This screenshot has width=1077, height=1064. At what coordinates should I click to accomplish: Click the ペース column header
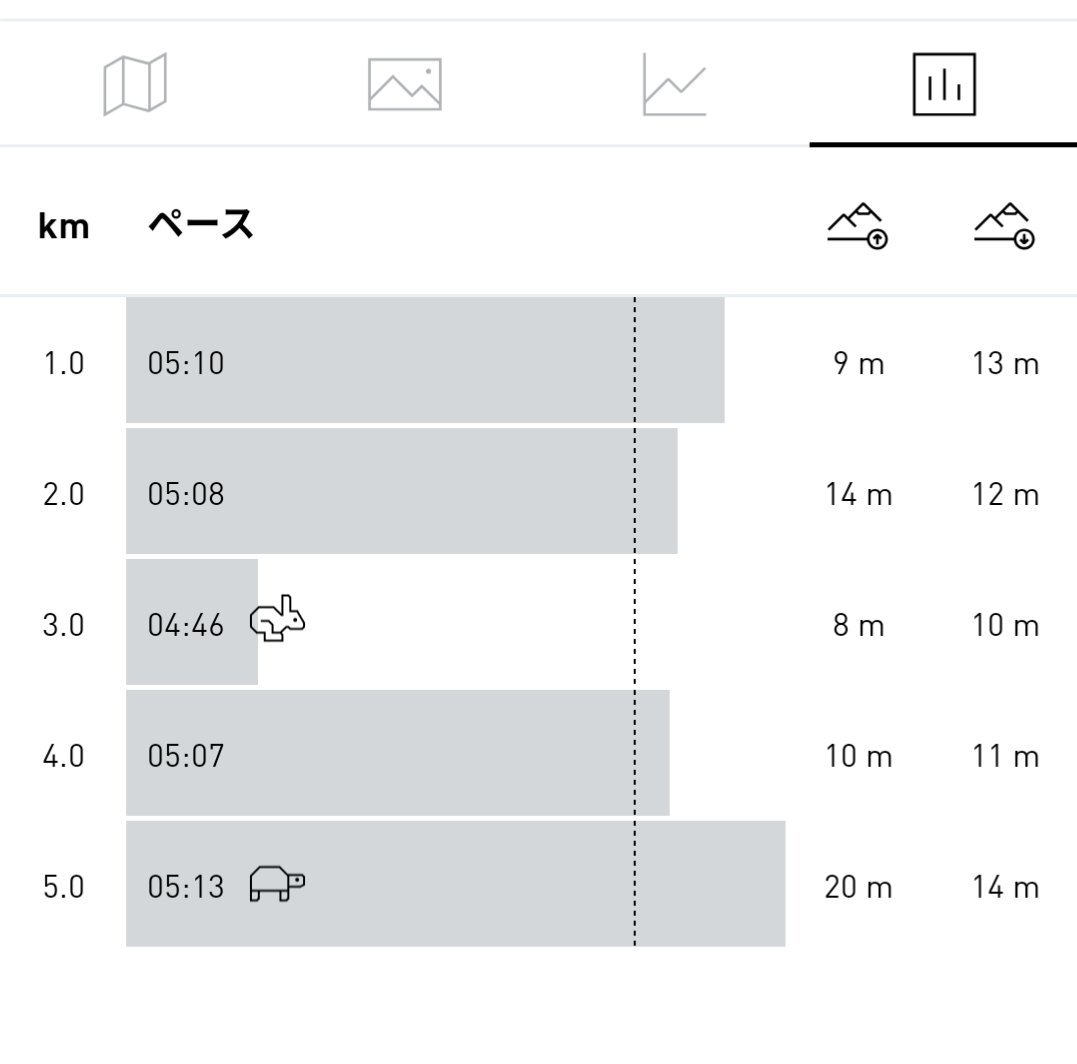click(201, 225)
